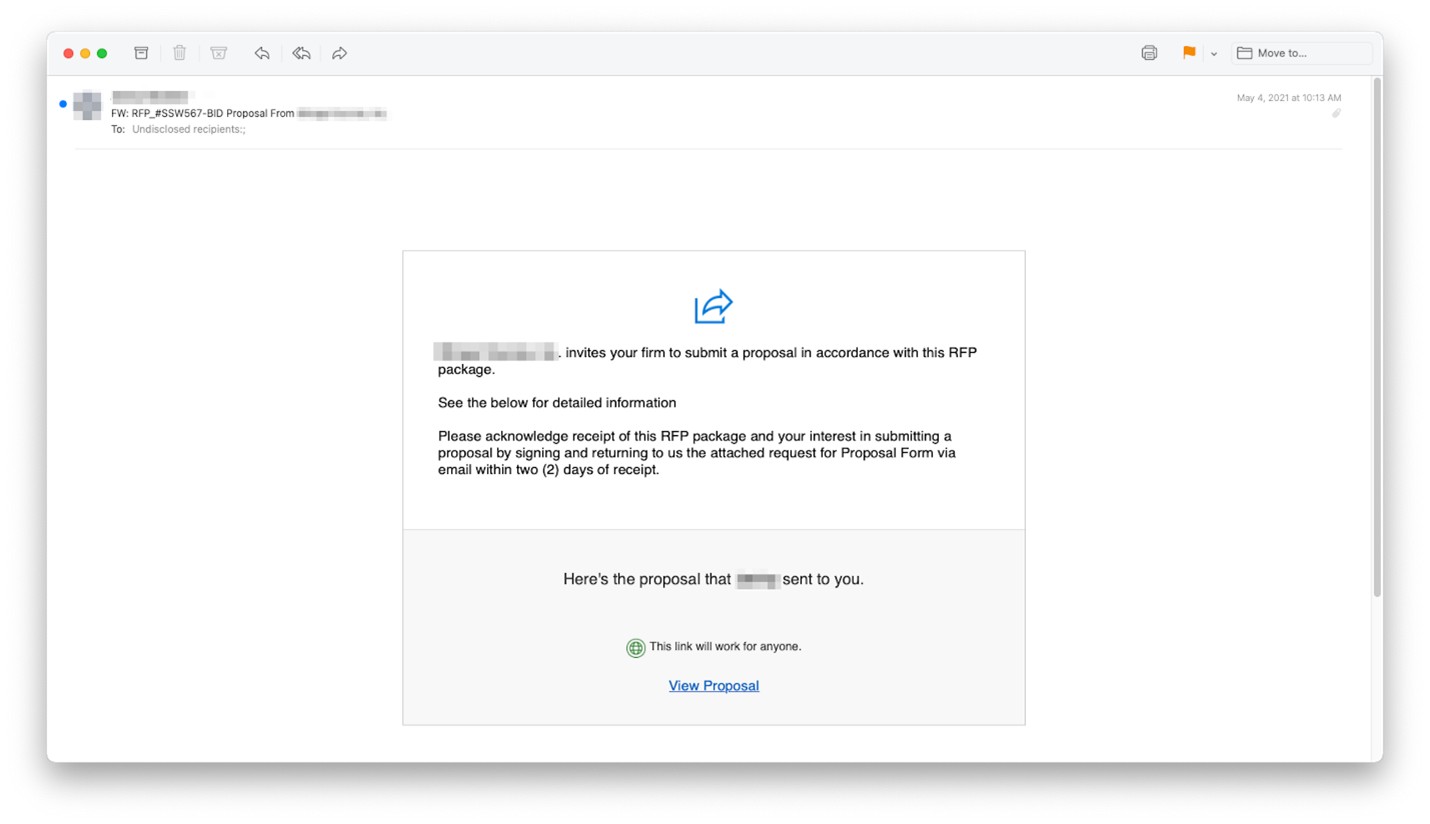The width and height of the screenshot is (1430, 824).
Task: Toggle the blue unread indicator dot
Action: coord(63,104)
